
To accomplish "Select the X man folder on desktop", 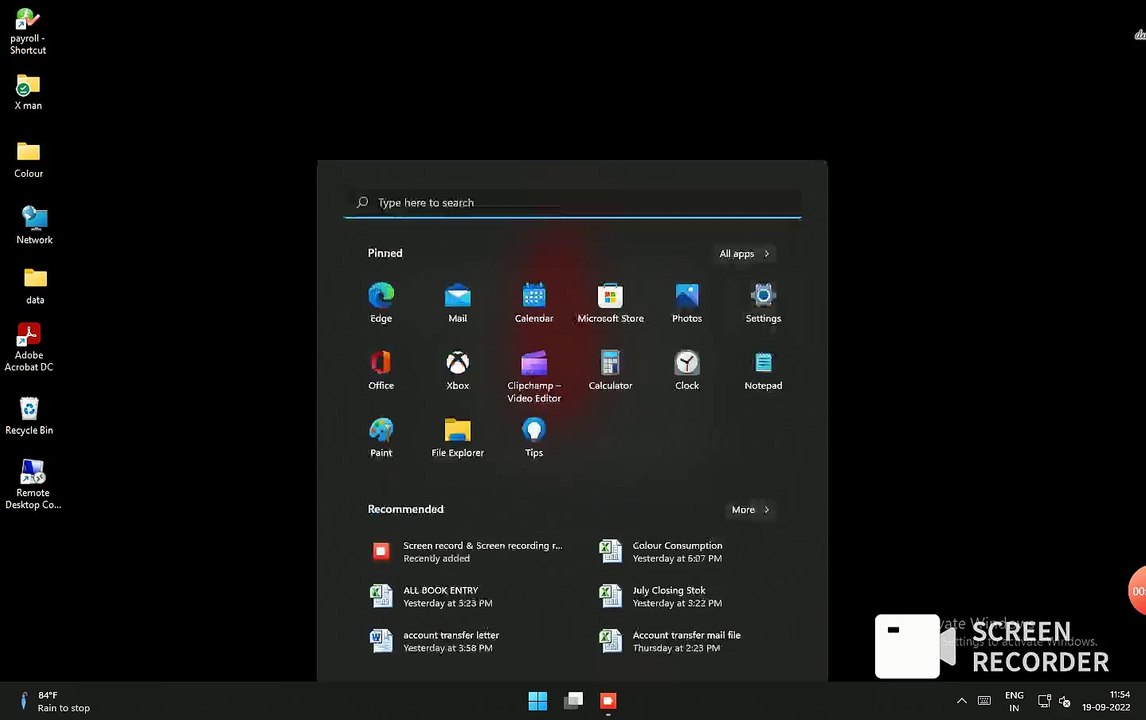I will (28, 91).
